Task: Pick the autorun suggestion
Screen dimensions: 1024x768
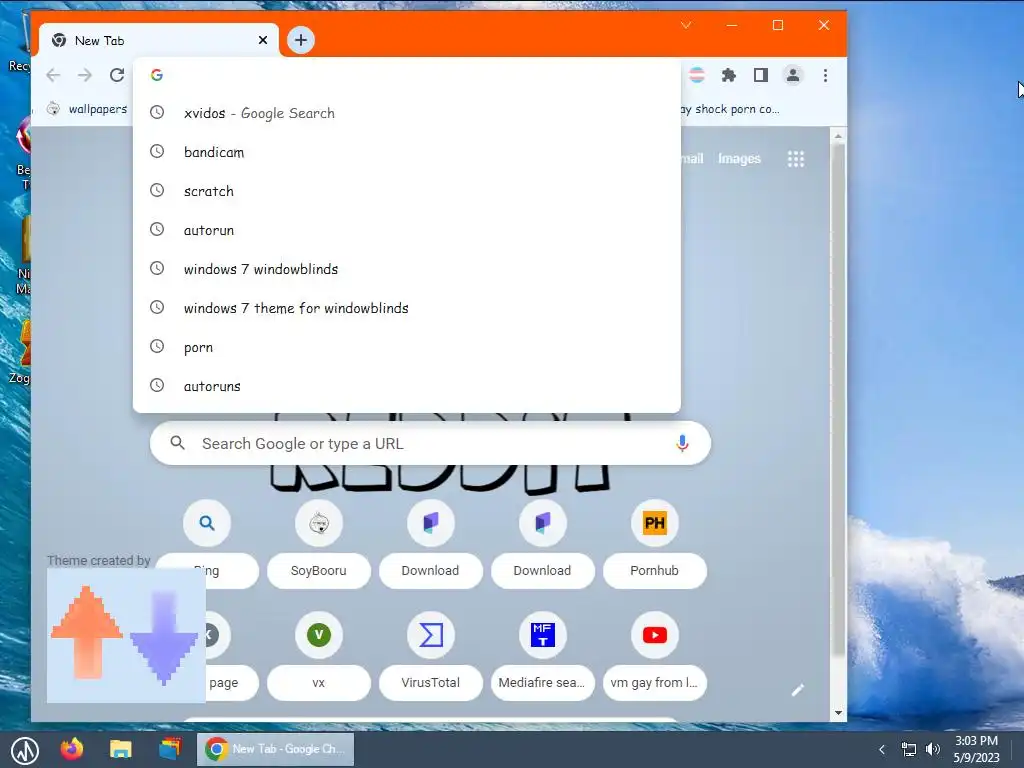Action: click(406, 230)
